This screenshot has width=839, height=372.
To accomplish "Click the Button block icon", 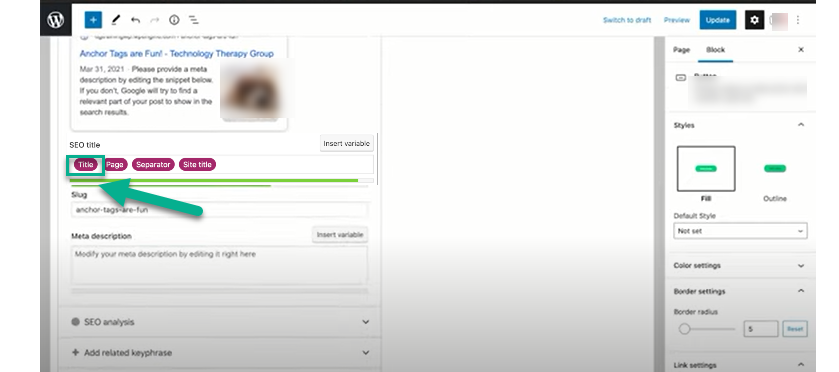I will [x=681, y=78].
